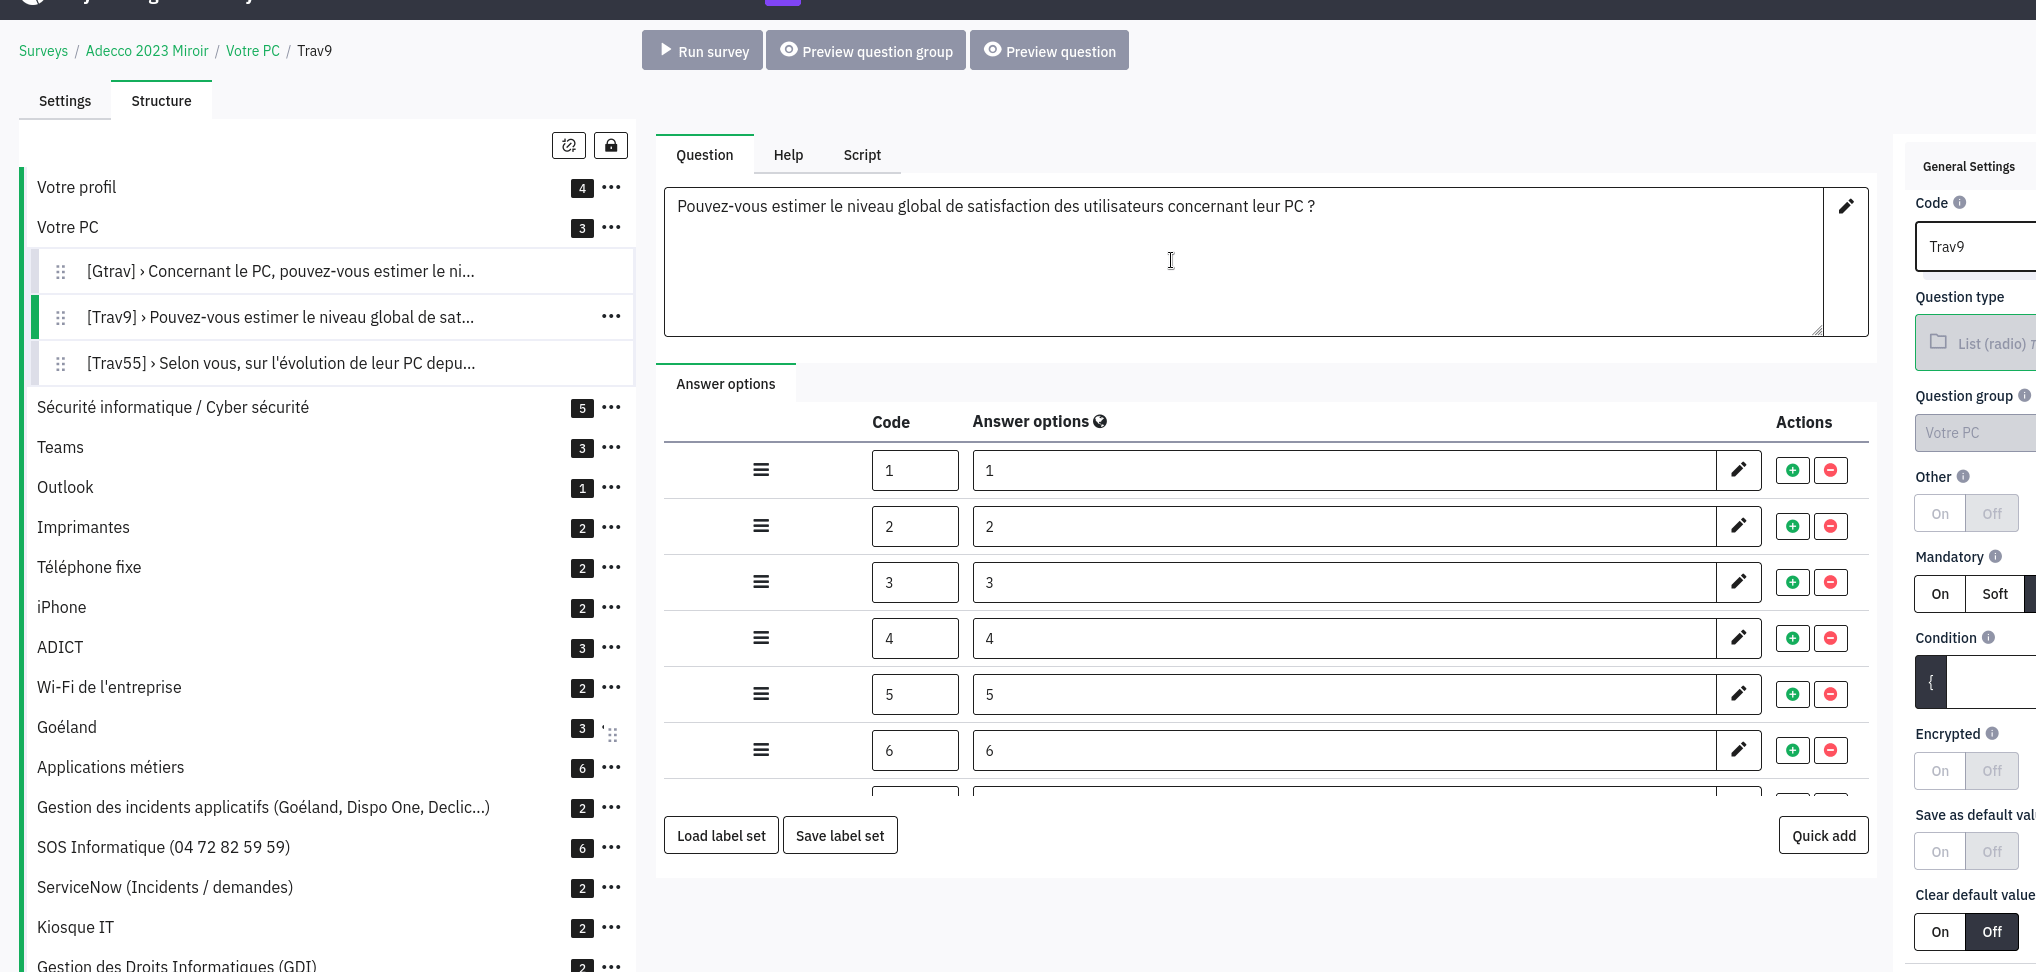Set Mandatory to On
The image size is (2036, 972).
[1940, 594]
